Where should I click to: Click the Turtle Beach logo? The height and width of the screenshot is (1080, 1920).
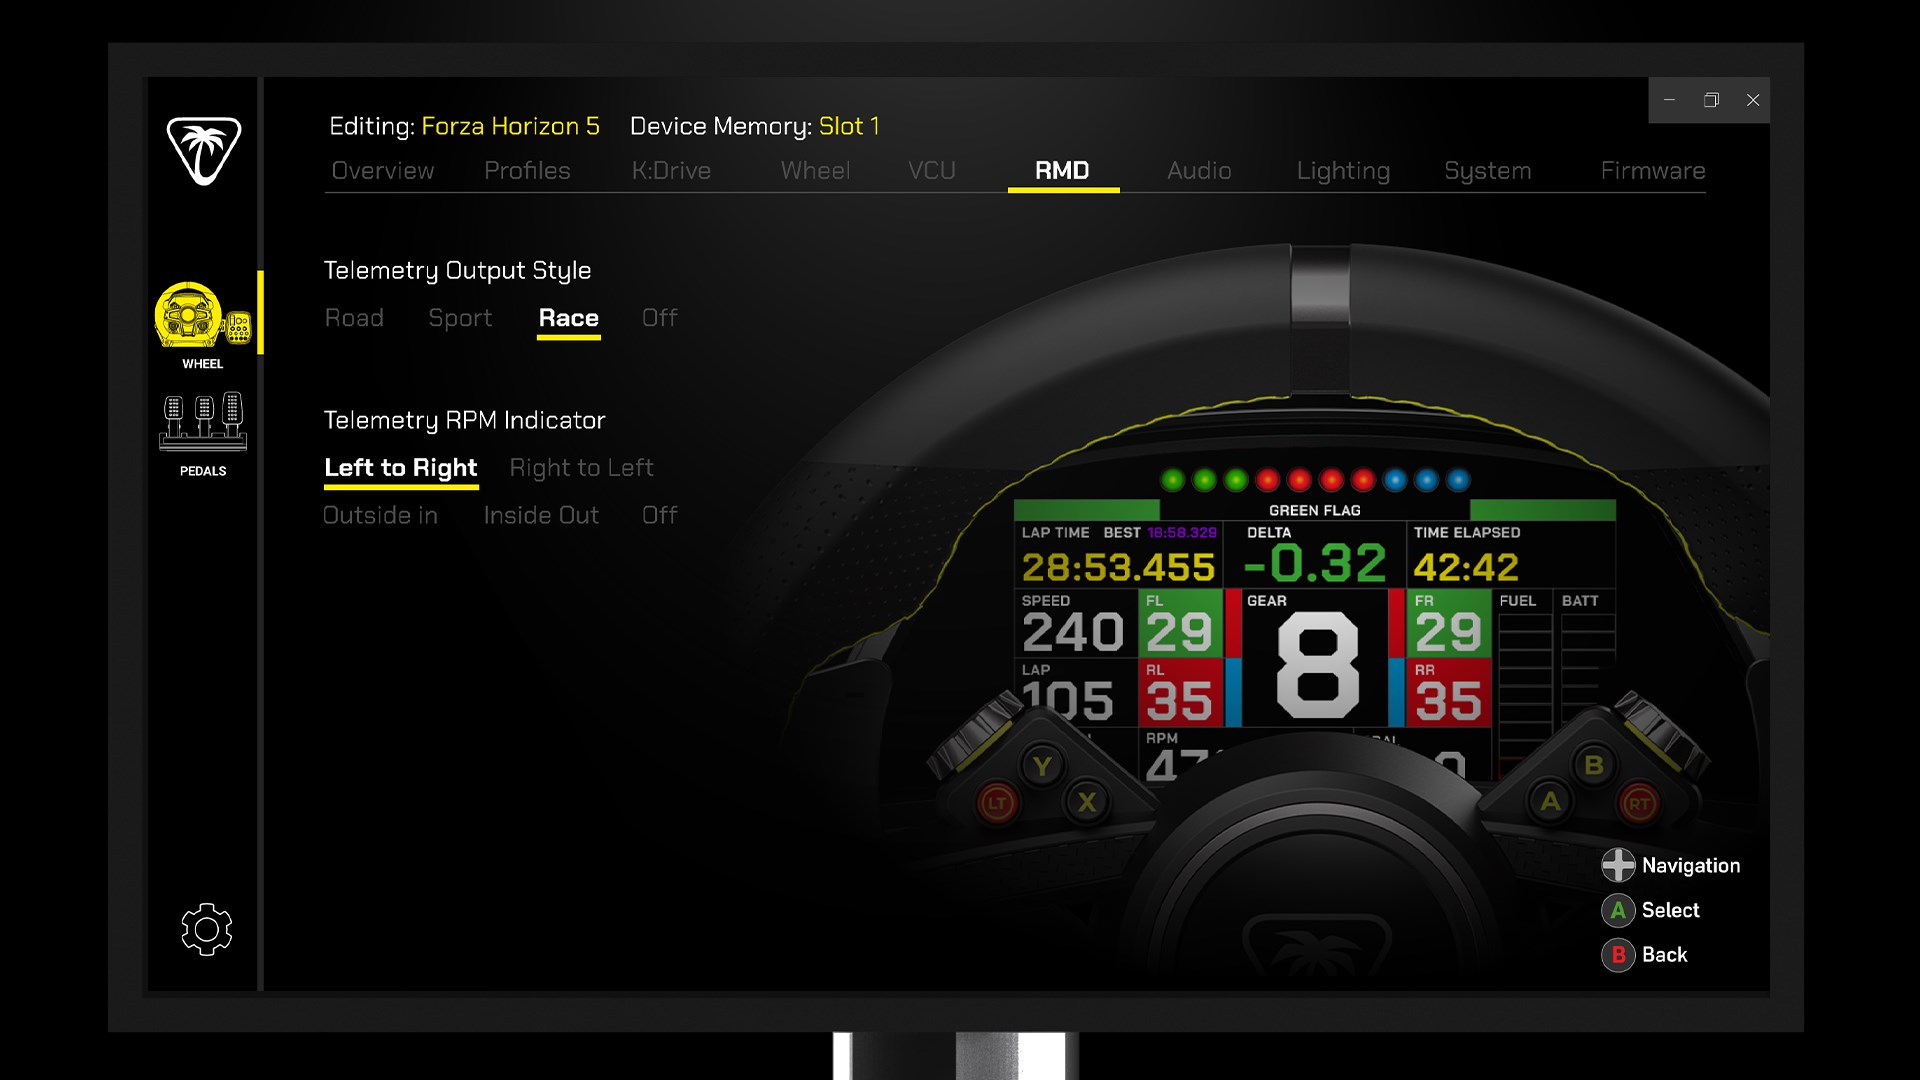[x=203, y=150]
